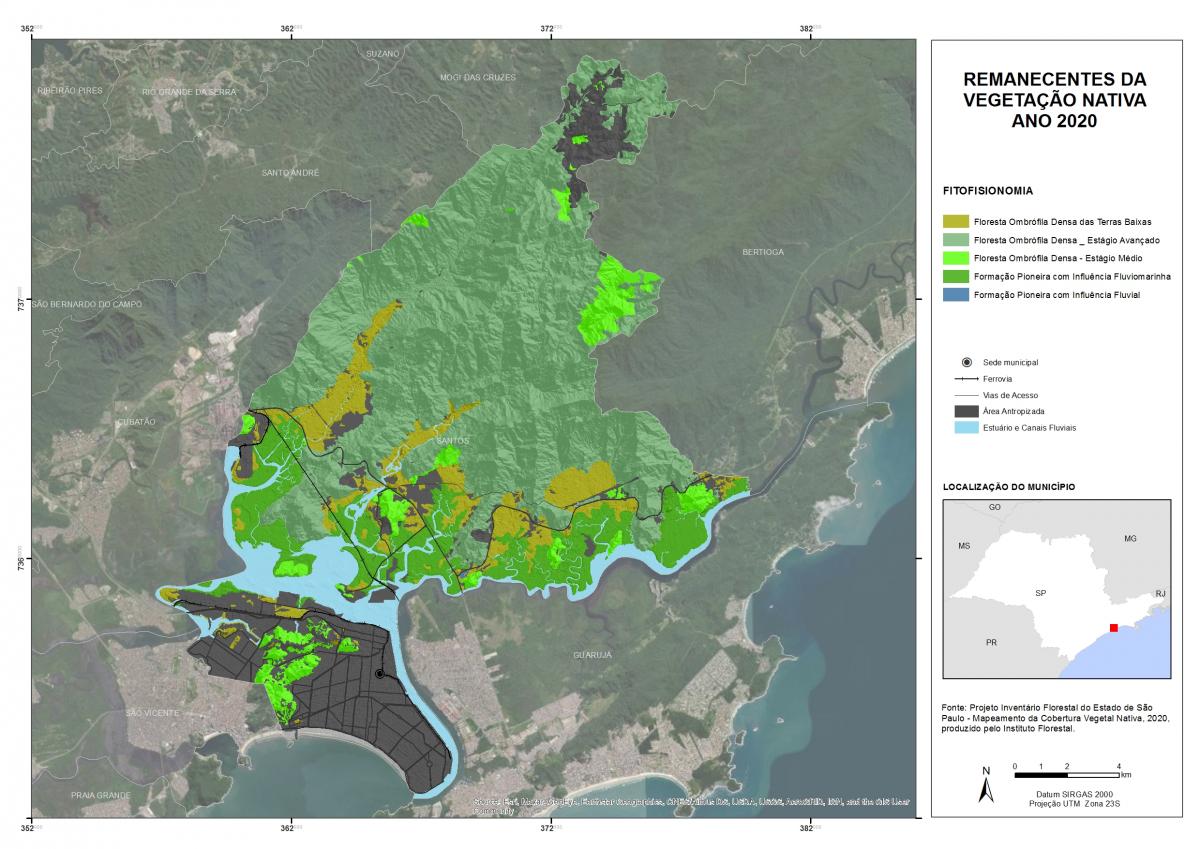Viewport: 1200px width, 849px height.
Task: Click the Área Antropizada dark gray legend box
Action: coord(969,411)
